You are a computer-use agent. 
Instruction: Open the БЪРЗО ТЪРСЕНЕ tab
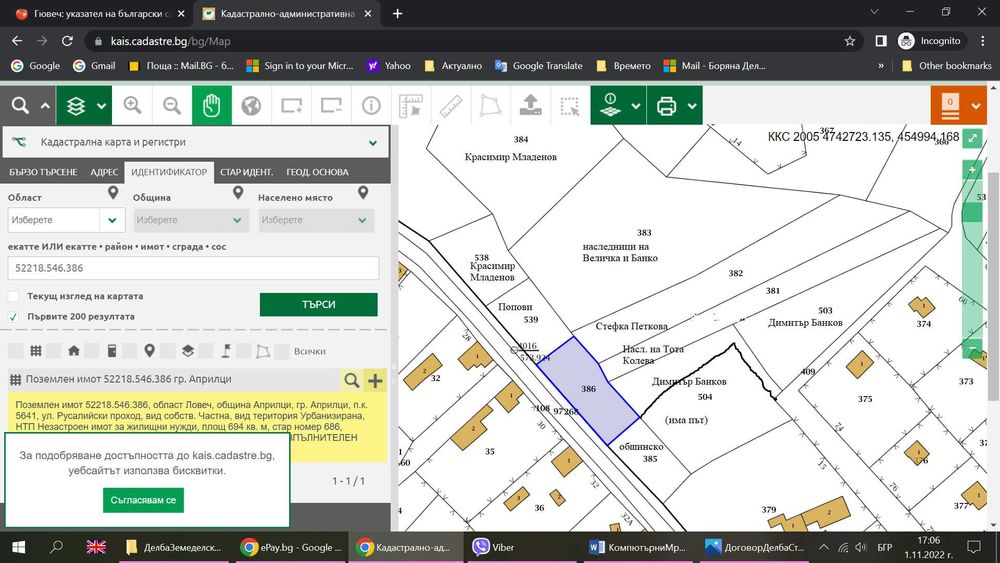[43, 172]
